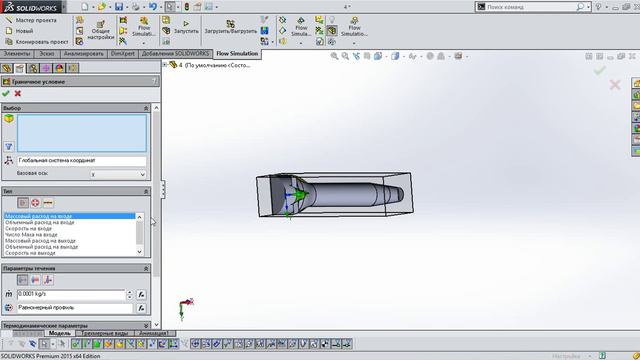This screenshot has width=640, height=360.
Task: Click the New document icon in the title toolbar
Action: click(84, 7)
